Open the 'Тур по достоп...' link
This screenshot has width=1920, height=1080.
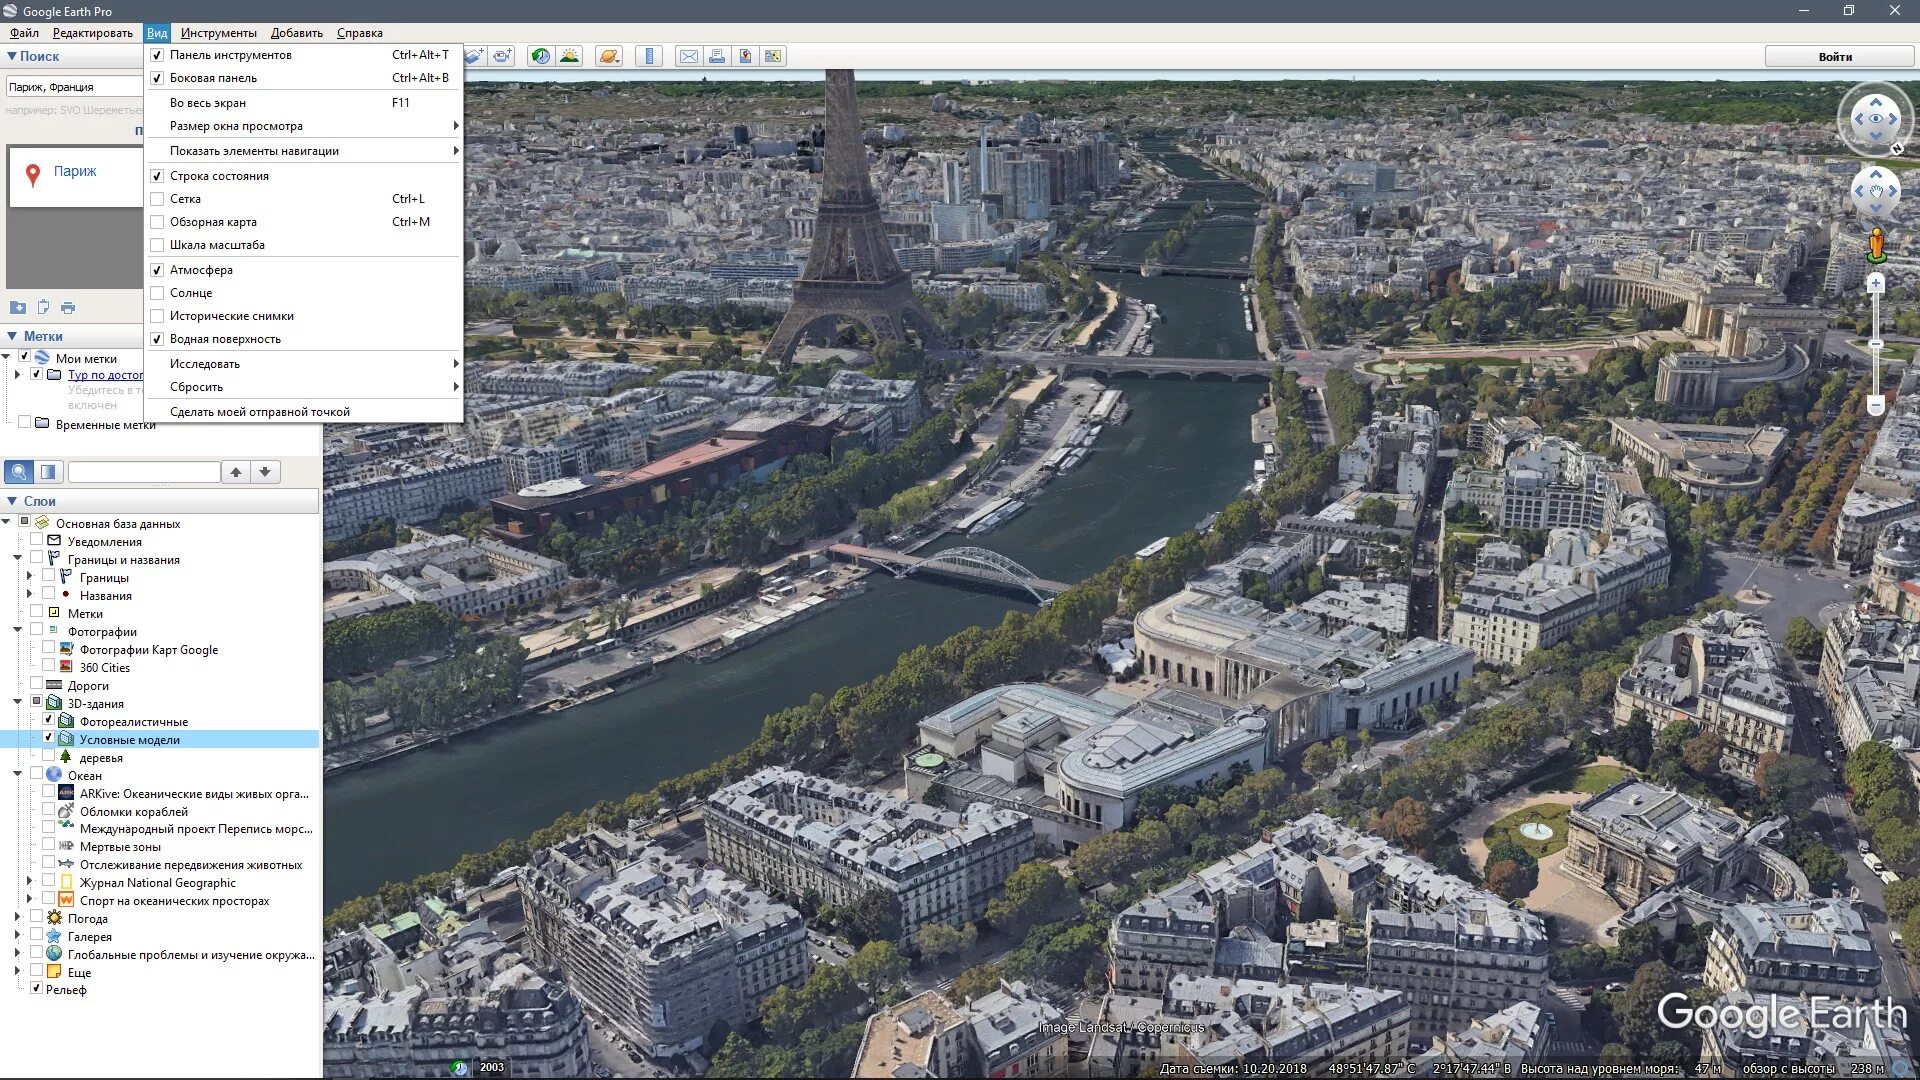point(105,375)
